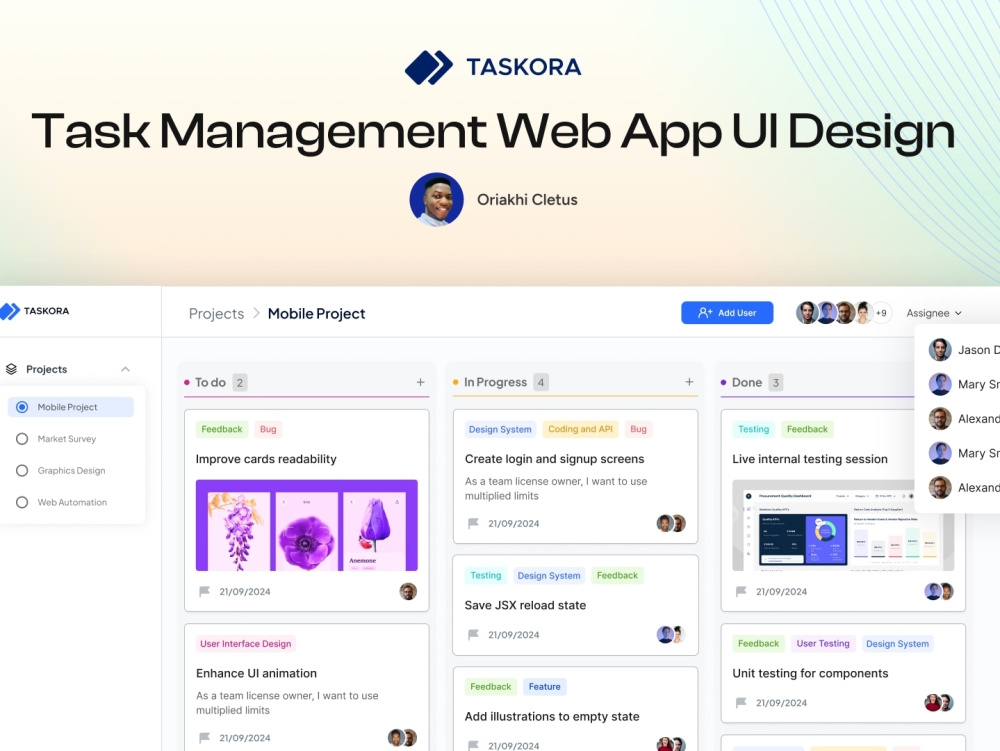Click the Taskora logo in the sidebar

pyautogui.click(x=34, y=311)
